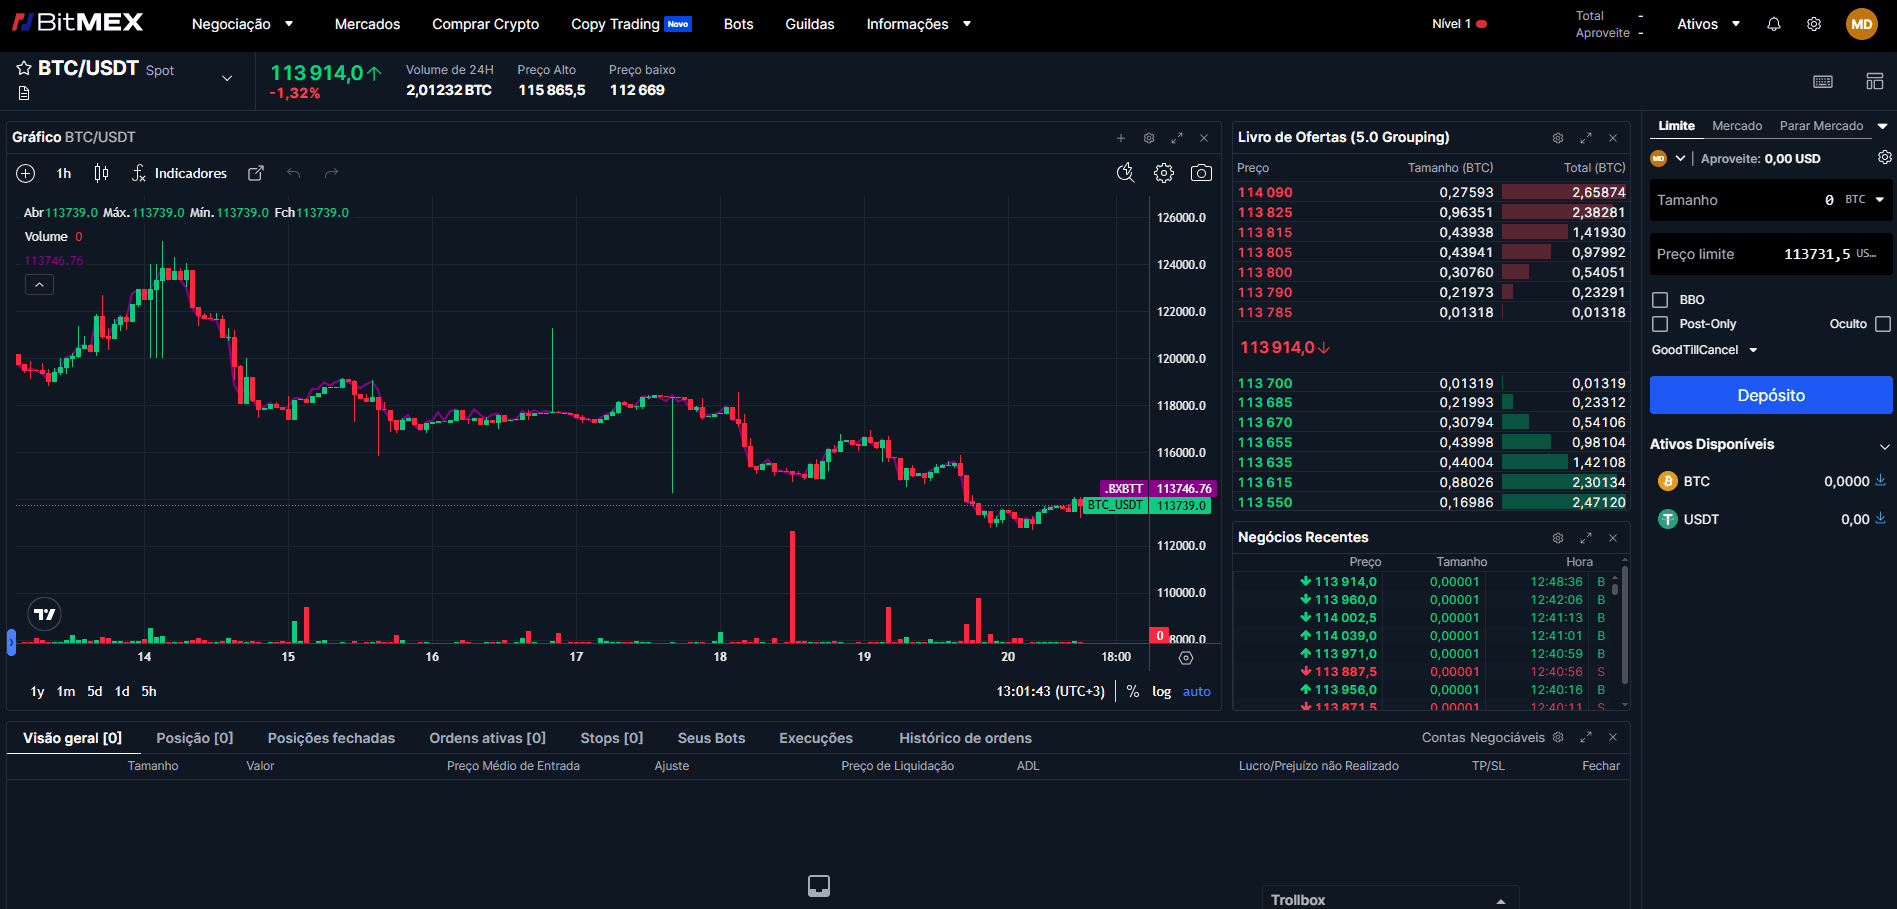Undo last chart action

tap(293, 173)
